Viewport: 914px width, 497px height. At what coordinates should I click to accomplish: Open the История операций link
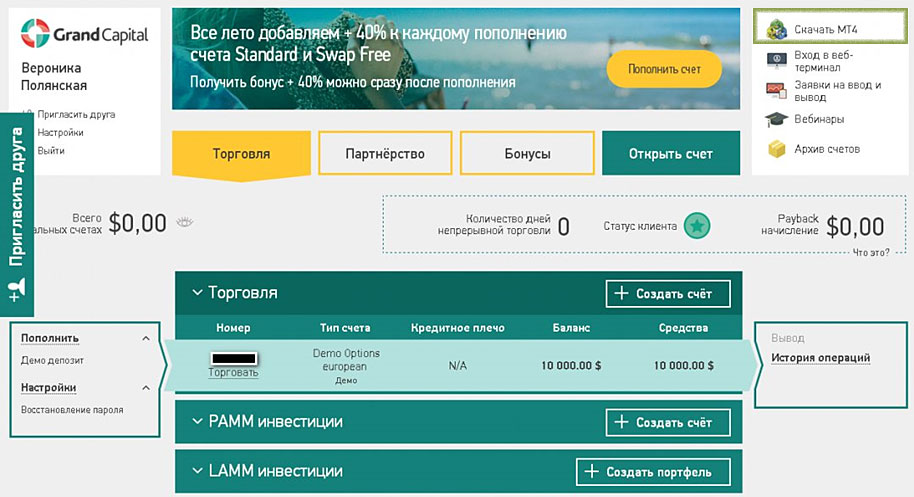[820, 357]
